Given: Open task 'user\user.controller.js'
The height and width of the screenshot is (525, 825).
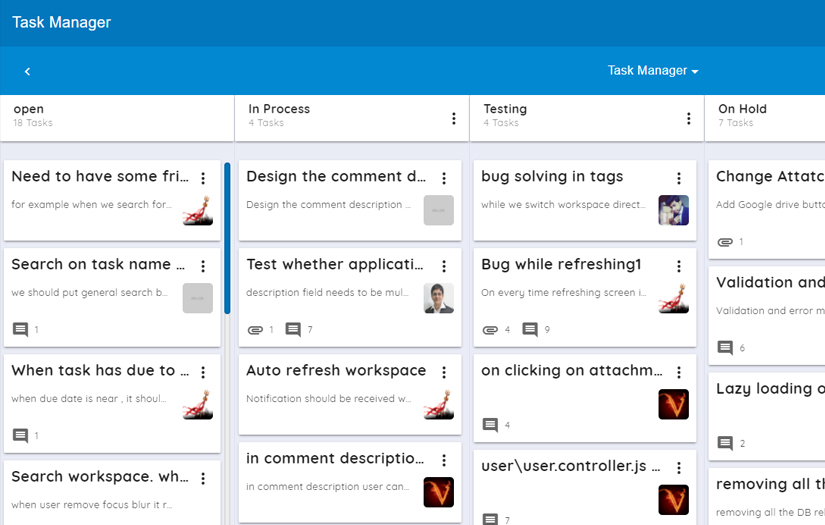Looking at the screenshot, I should point(570,466).
